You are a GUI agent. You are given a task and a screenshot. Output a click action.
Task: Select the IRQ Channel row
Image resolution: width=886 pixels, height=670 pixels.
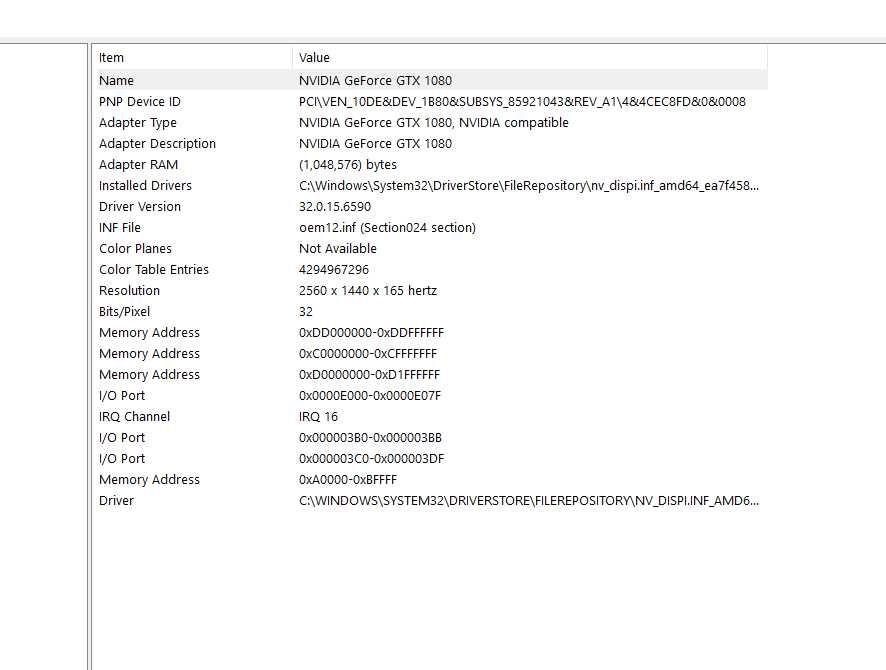pos(432,416)
